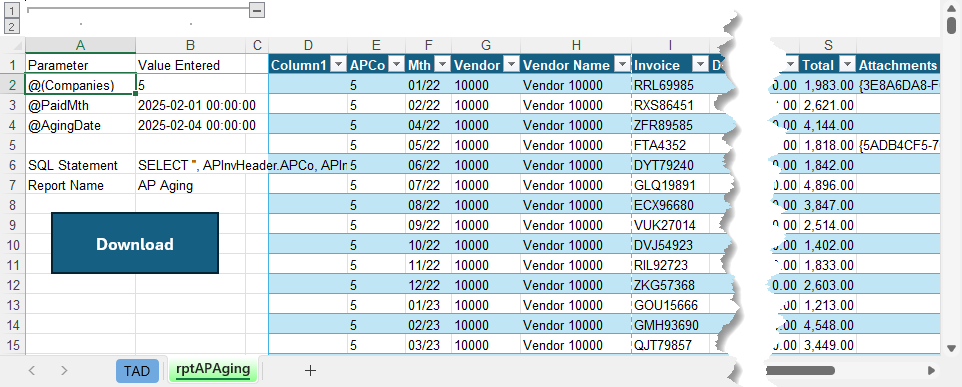Select cell with 2025-02-01 00:00:00

pos(191,105)
